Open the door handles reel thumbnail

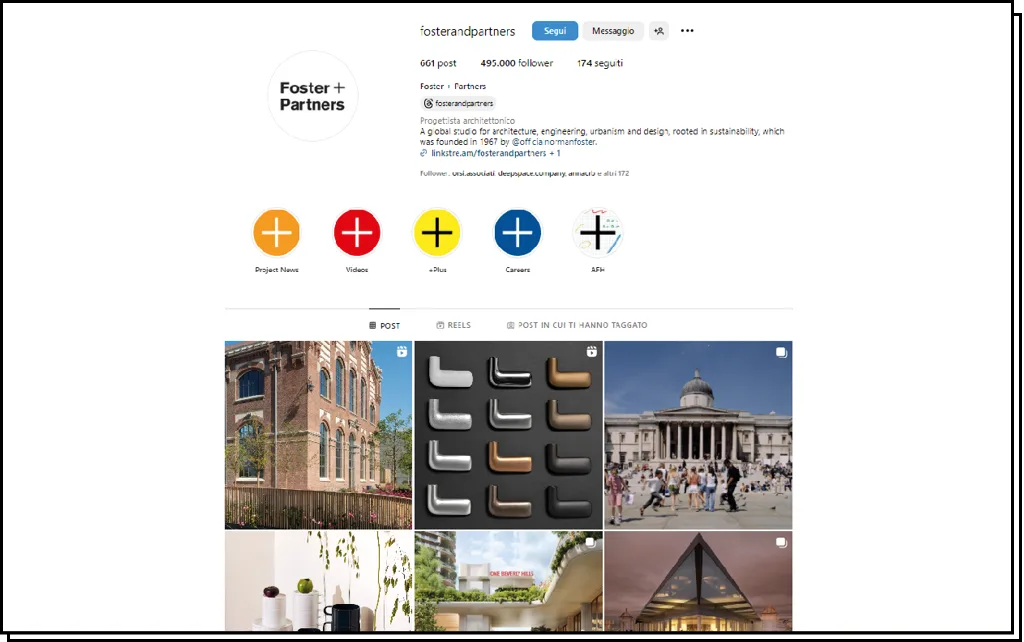pos(509,435)
